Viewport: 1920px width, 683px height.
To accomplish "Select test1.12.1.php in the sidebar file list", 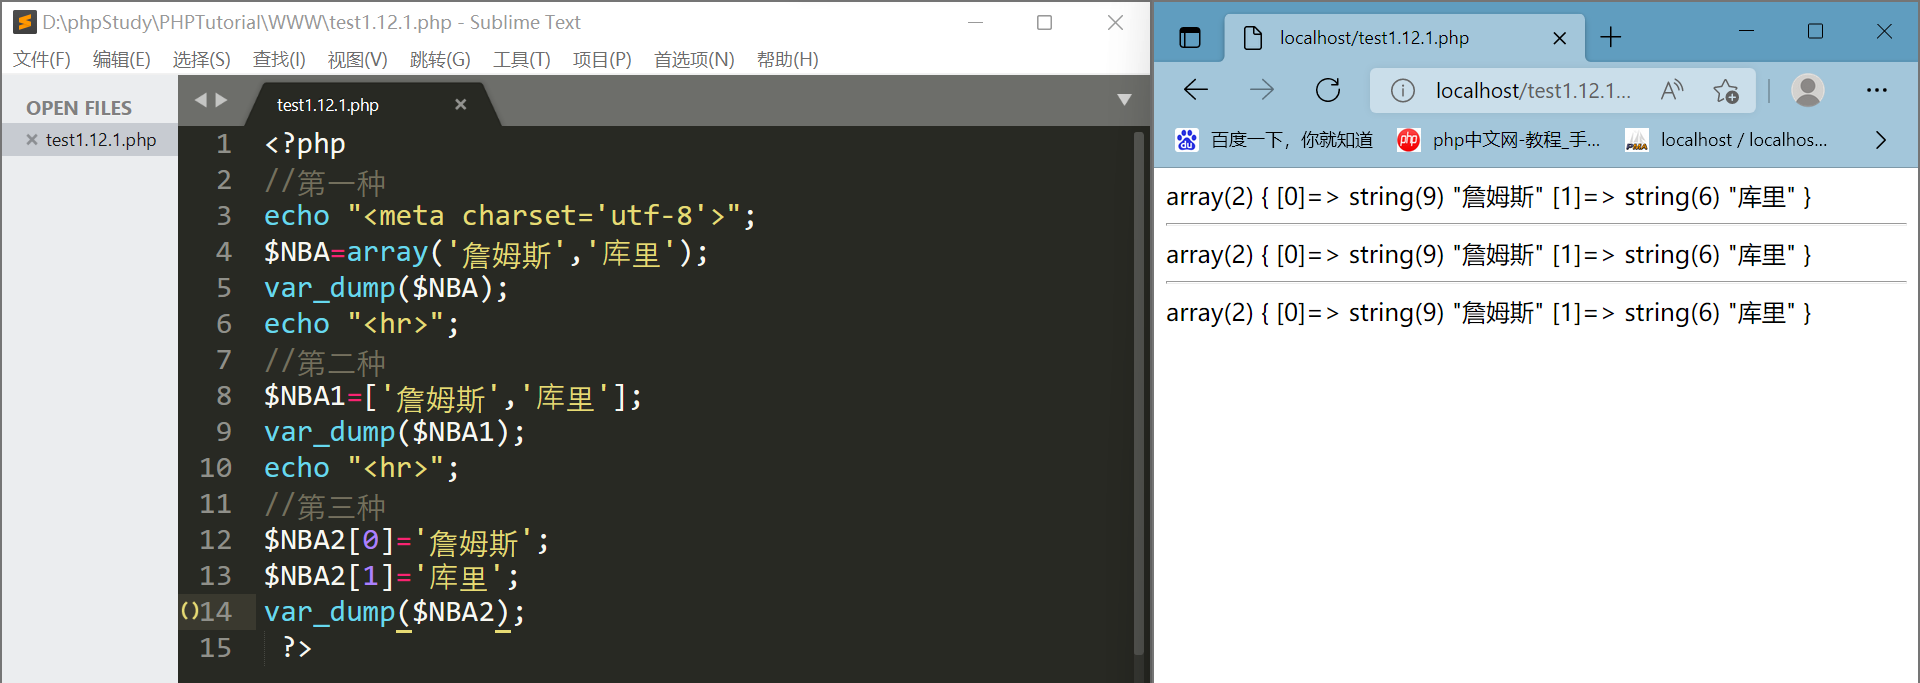I will pyautogui.click(x=101, y=140).
